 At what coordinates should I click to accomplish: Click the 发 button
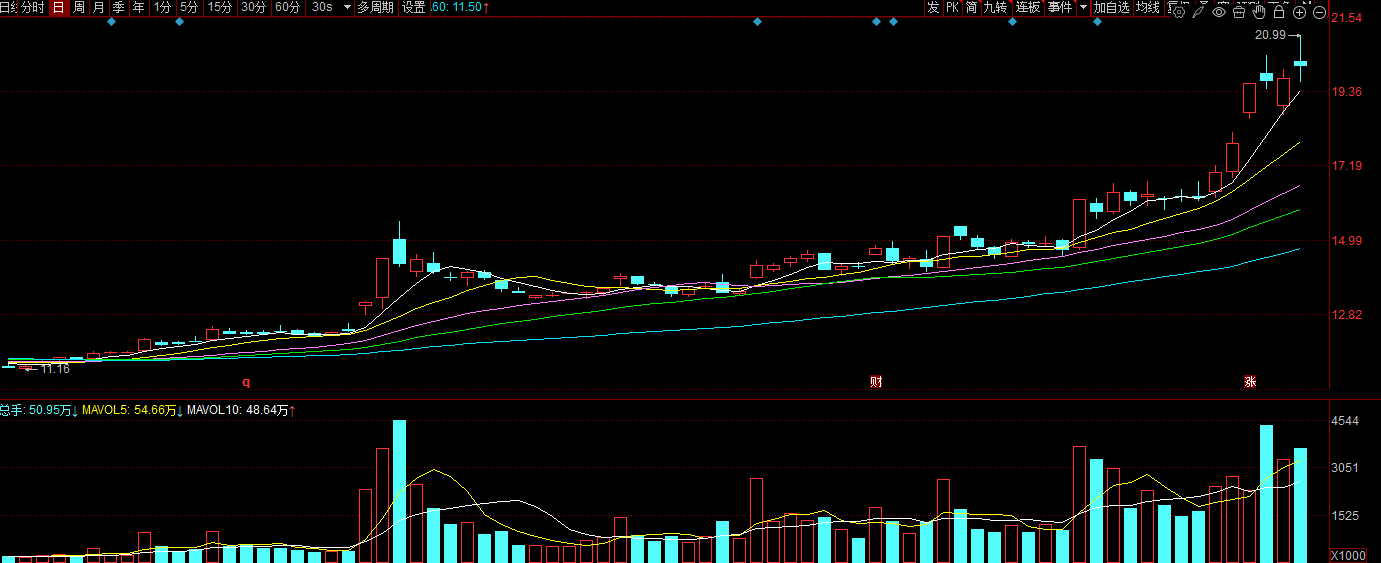tap(933, 7)
